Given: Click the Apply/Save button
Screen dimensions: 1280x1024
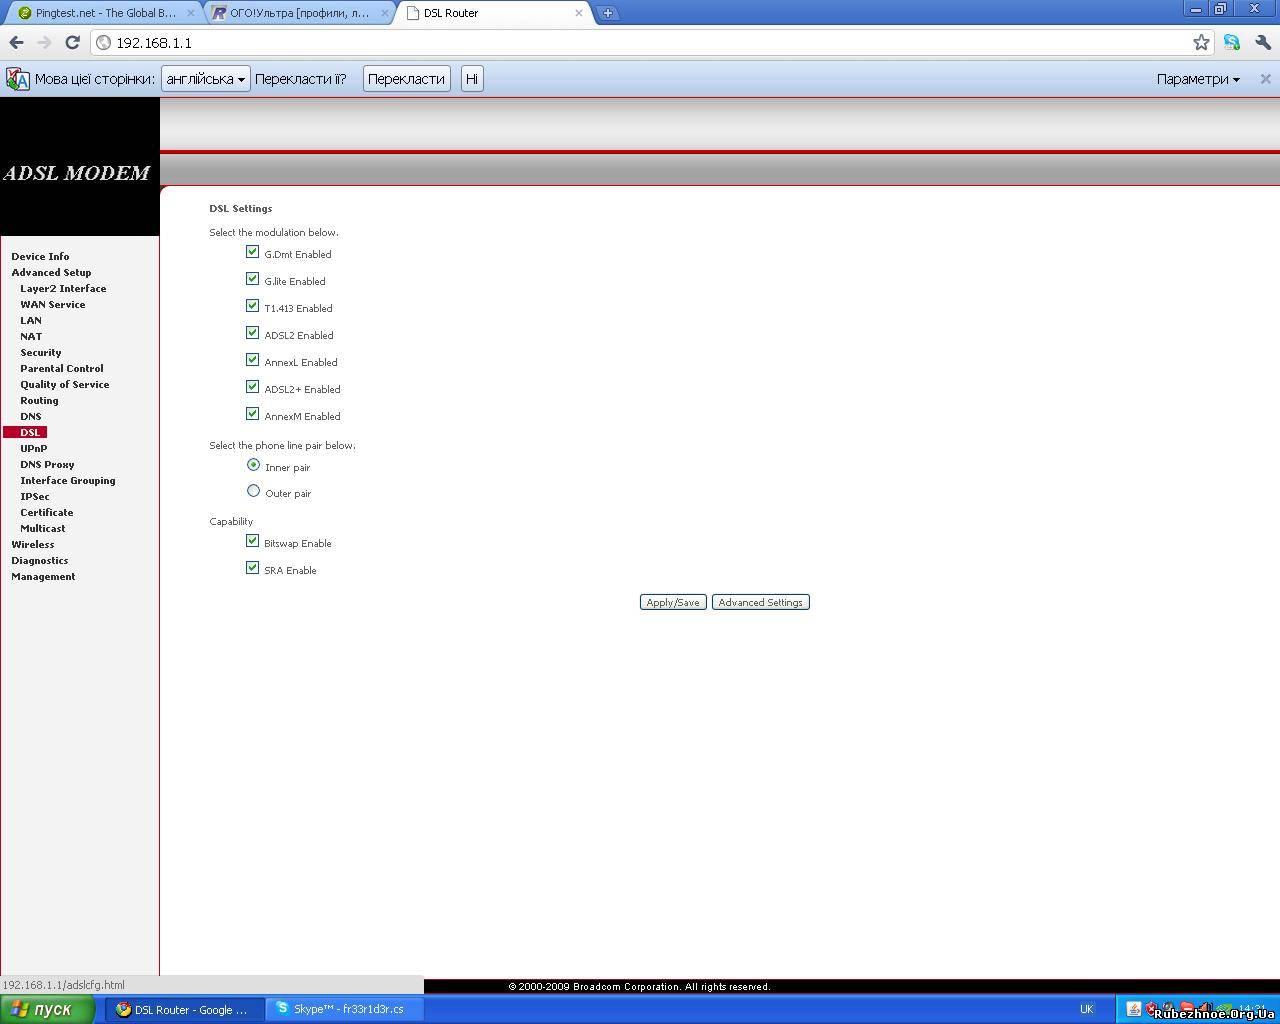Looking at the screenshot, I should point(673,602).
